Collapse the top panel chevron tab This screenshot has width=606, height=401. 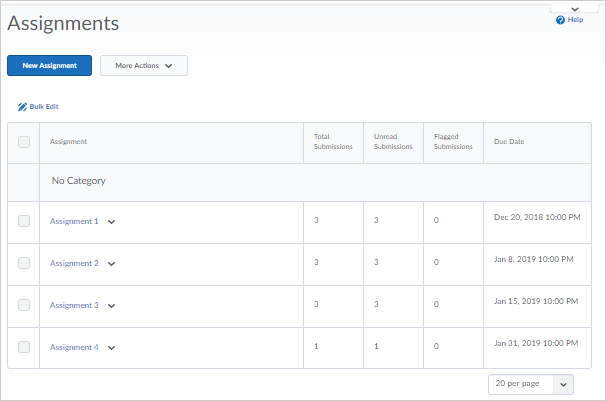[574, 8]
